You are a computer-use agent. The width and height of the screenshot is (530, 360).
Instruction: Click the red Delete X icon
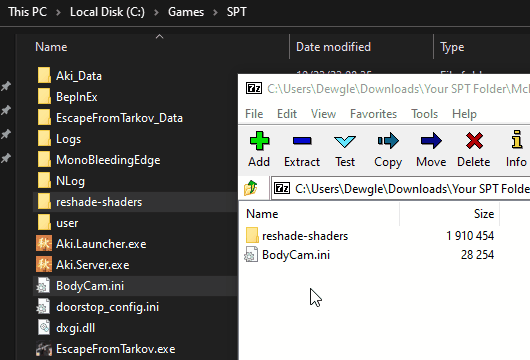click(474, 140)
